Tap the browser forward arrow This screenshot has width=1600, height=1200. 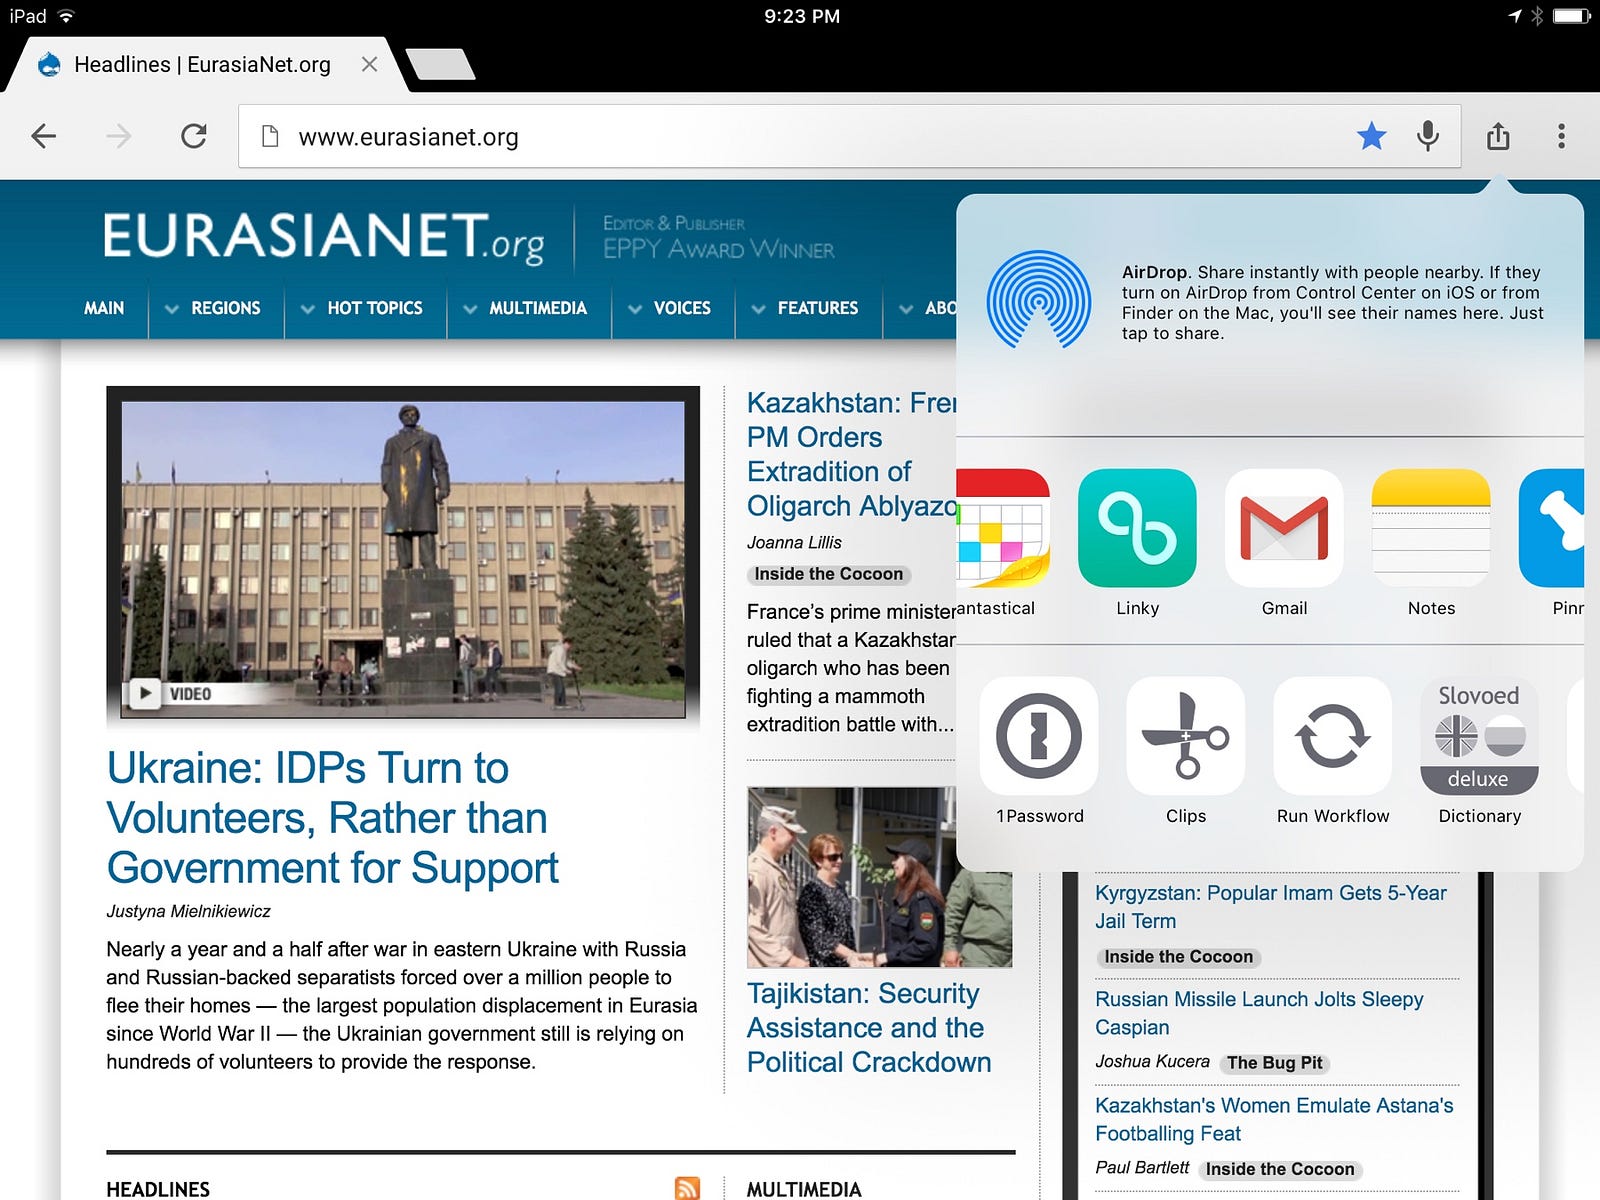(119, 136)
